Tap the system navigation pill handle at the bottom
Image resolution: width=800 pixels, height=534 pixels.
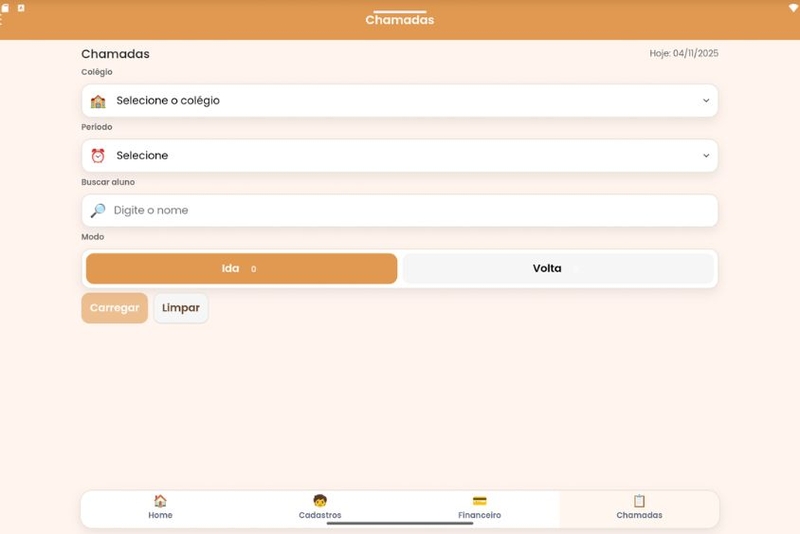399,523
